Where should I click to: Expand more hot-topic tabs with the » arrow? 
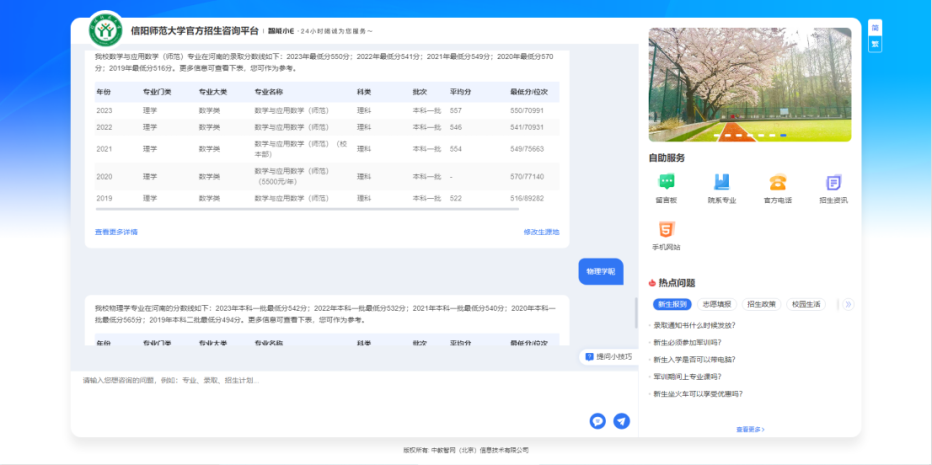[848, 304]
